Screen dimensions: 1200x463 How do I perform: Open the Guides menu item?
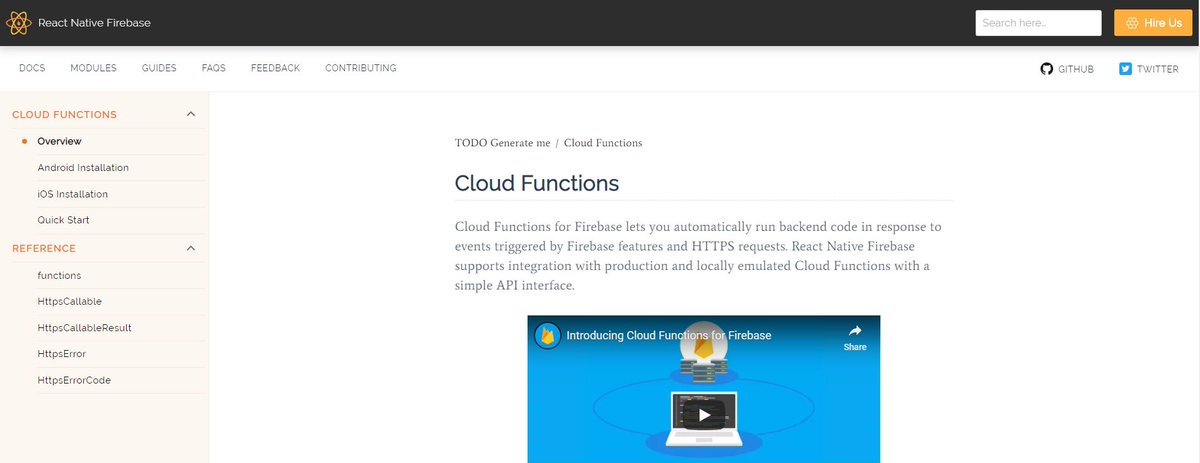[159, 68]
